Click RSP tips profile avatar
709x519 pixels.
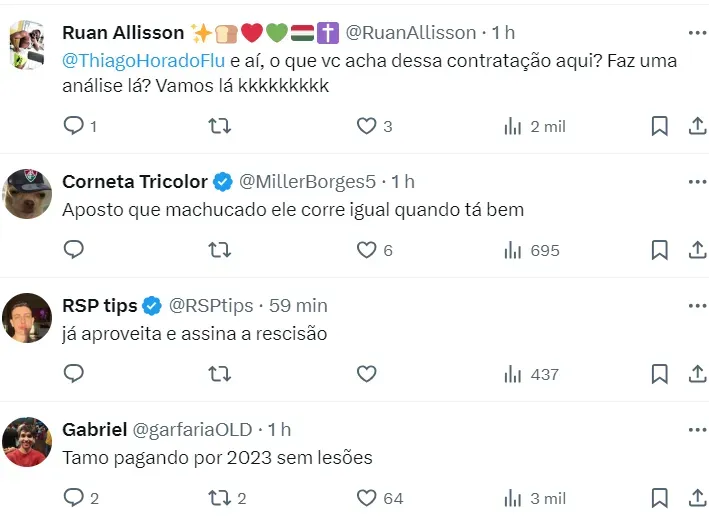click(x=27, y=318)
